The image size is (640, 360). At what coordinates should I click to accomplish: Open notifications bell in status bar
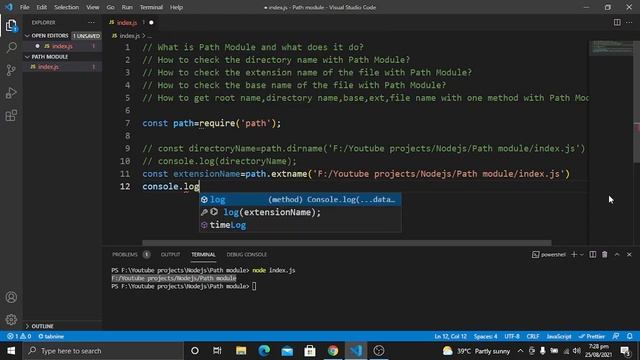(x=630, y=336)
